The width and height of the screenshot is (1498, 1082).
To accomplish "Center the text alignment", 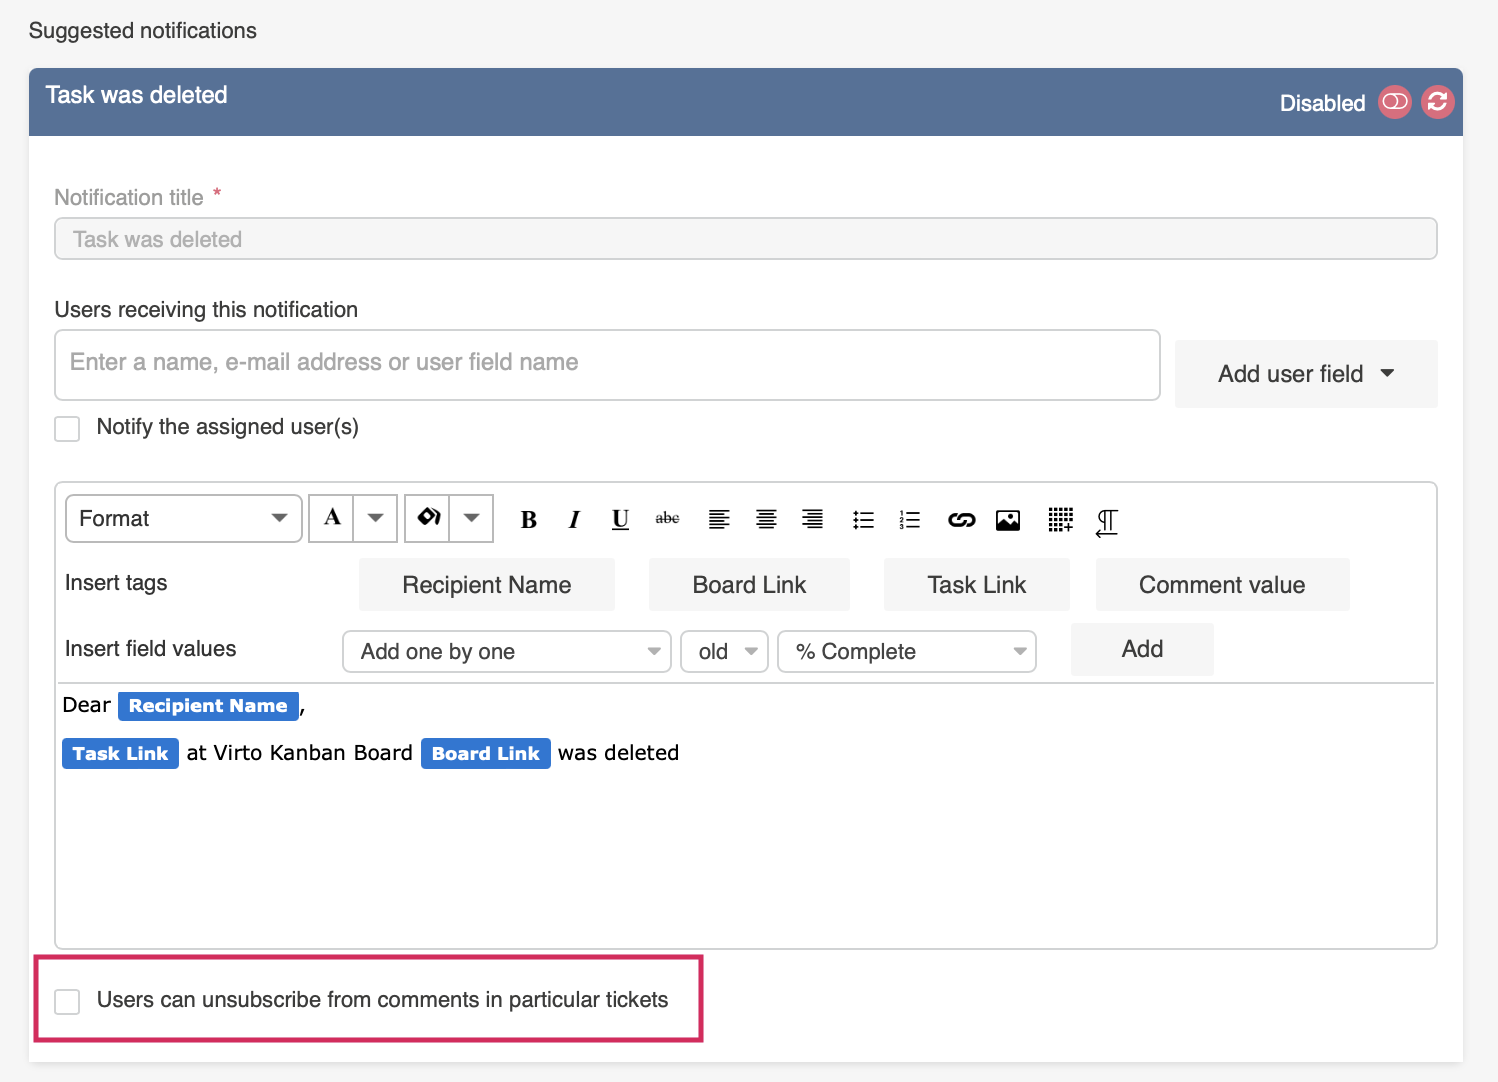I will pyautogui.click(x=766, y=519).
